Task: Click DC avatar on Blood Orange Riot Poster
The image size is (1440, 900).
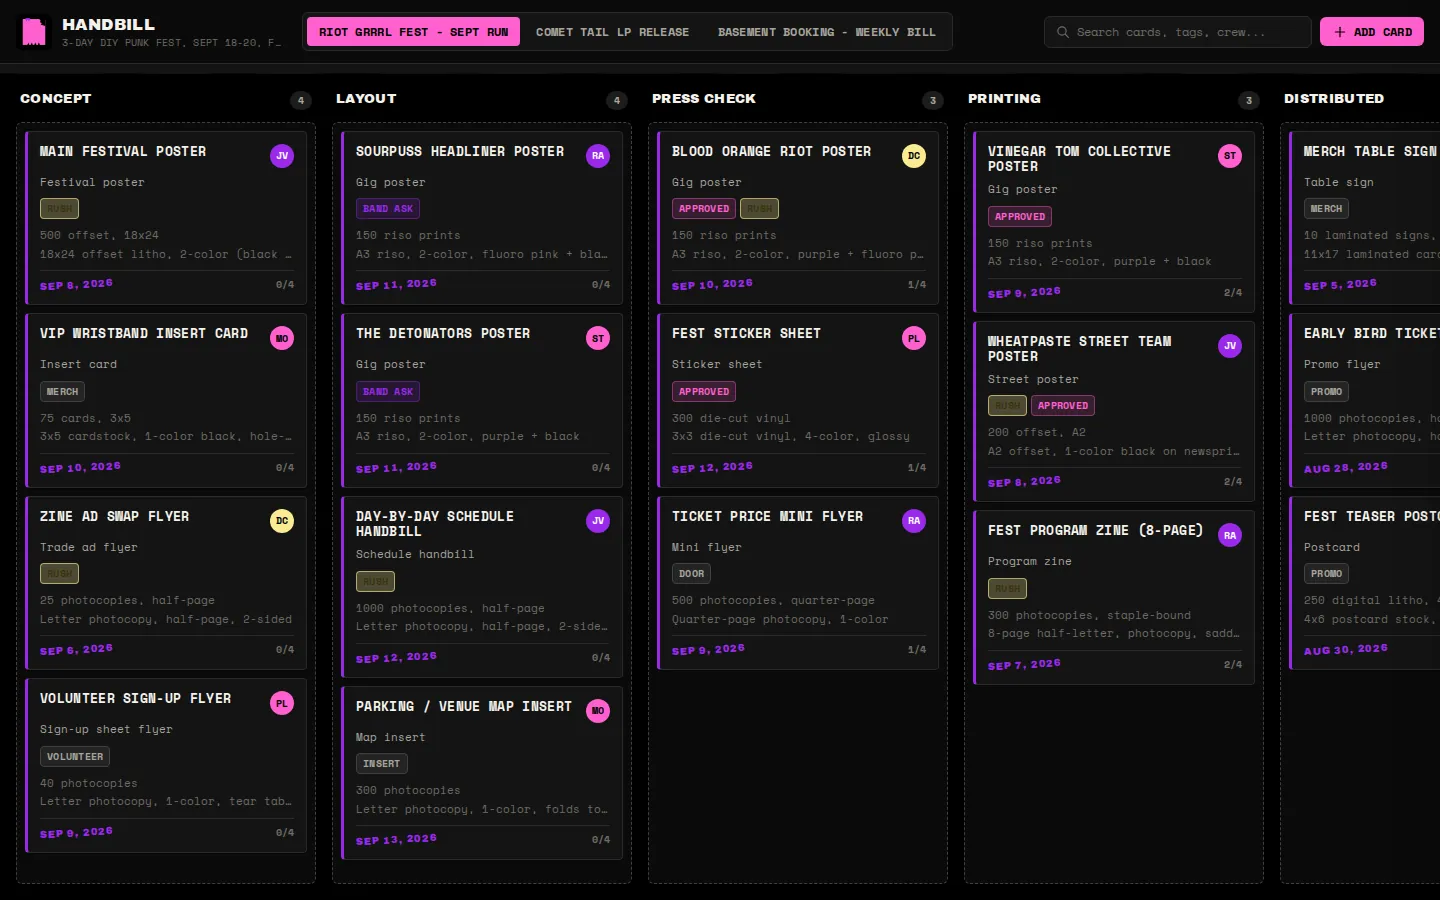Action: pyautogui.click(x=914, y=156)
